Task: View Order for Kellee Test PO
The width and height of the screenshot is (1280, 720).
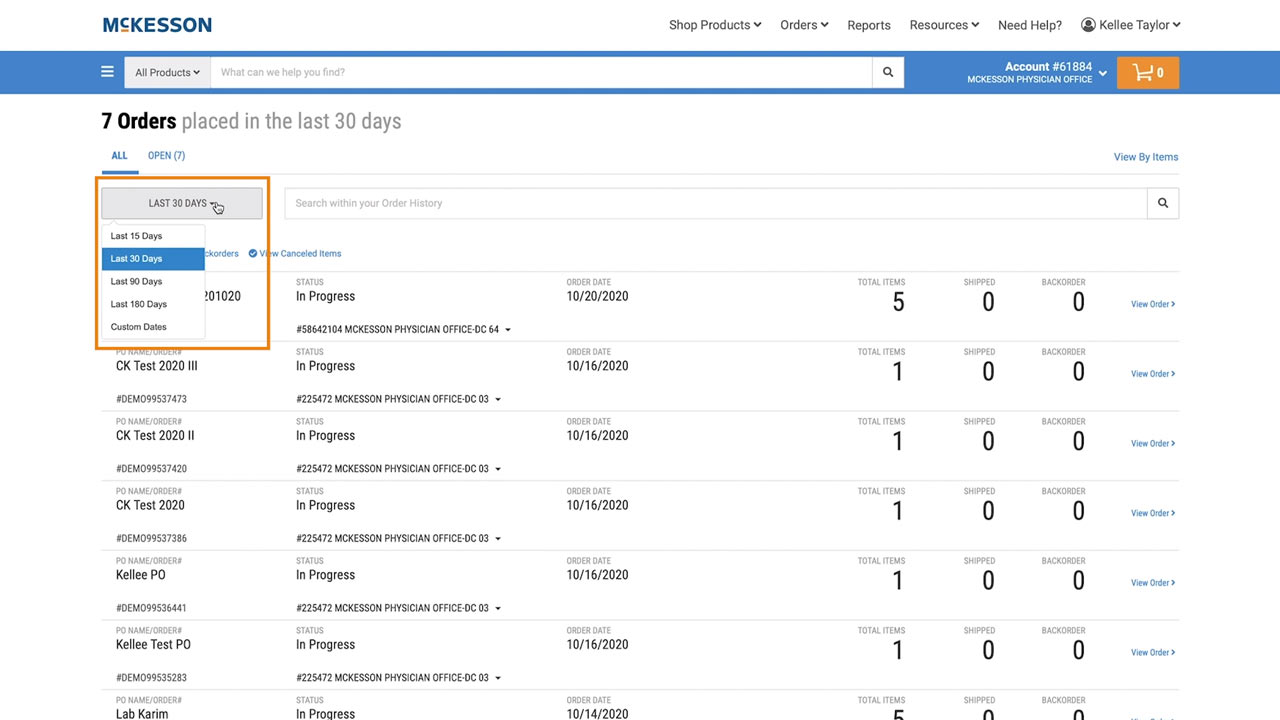Action: [1153, 653]
